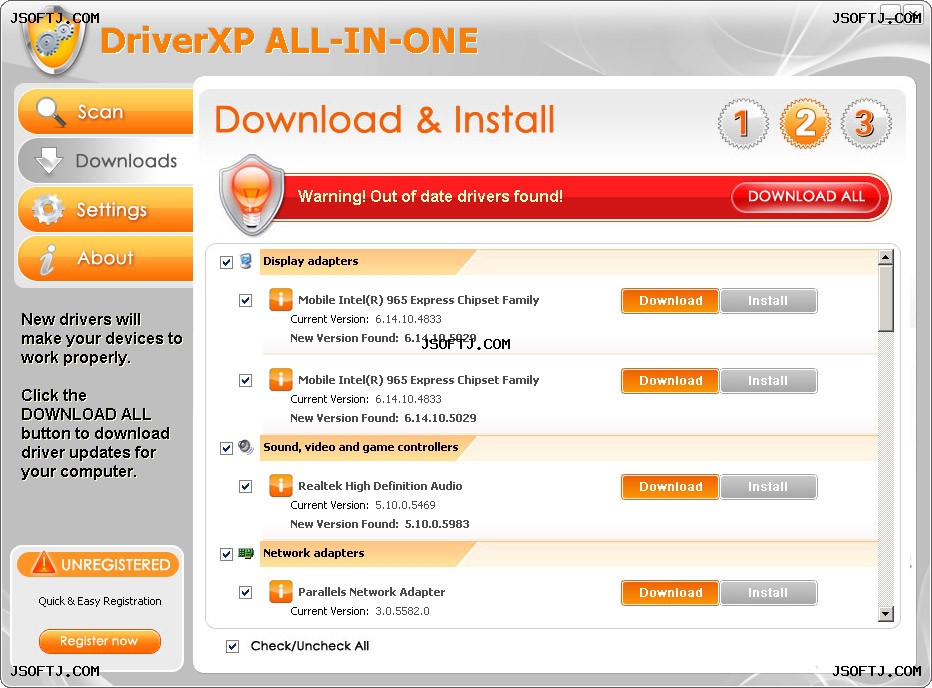Download the Parallels Network Adapter driver
The width and height of the screenshot is (932, 688).
[670, 593]
